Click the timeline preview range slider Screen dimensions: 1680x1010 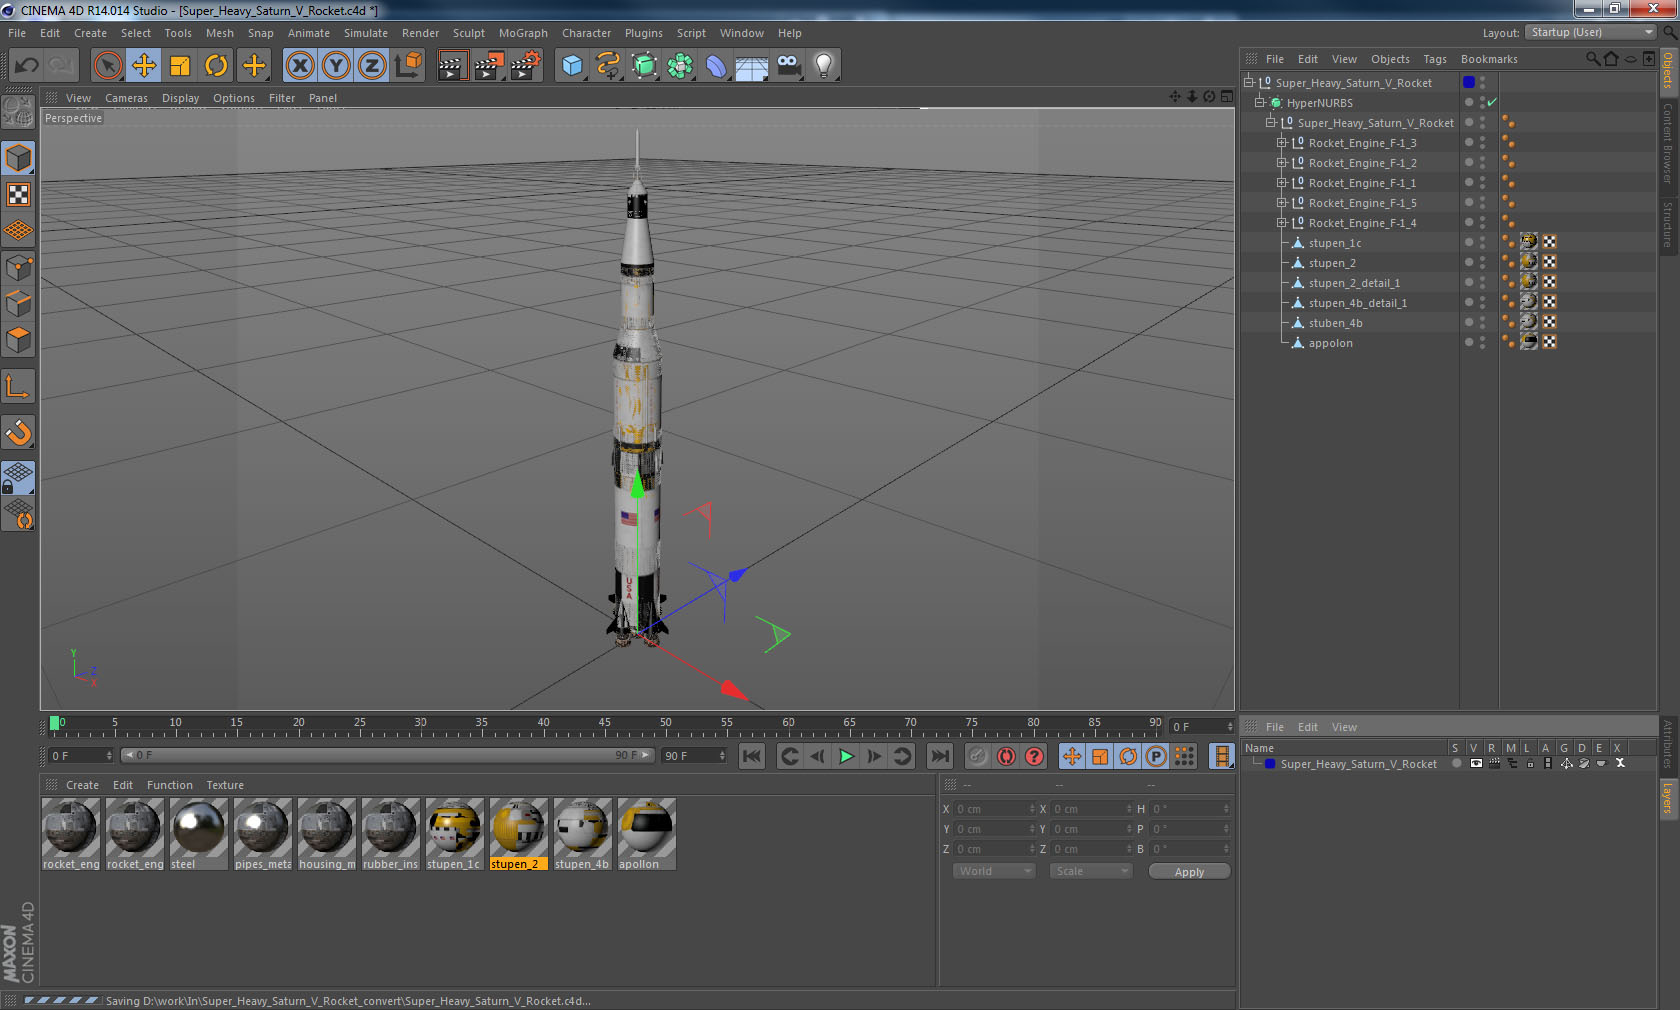tap(388, 755)
